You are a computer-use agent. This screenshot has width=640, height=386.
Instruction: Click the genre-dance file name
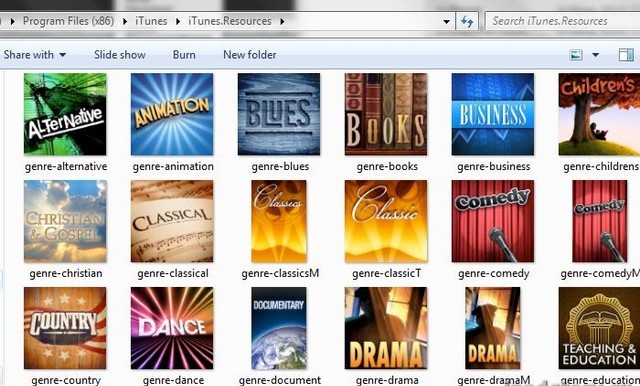click(x=173, y=380)
